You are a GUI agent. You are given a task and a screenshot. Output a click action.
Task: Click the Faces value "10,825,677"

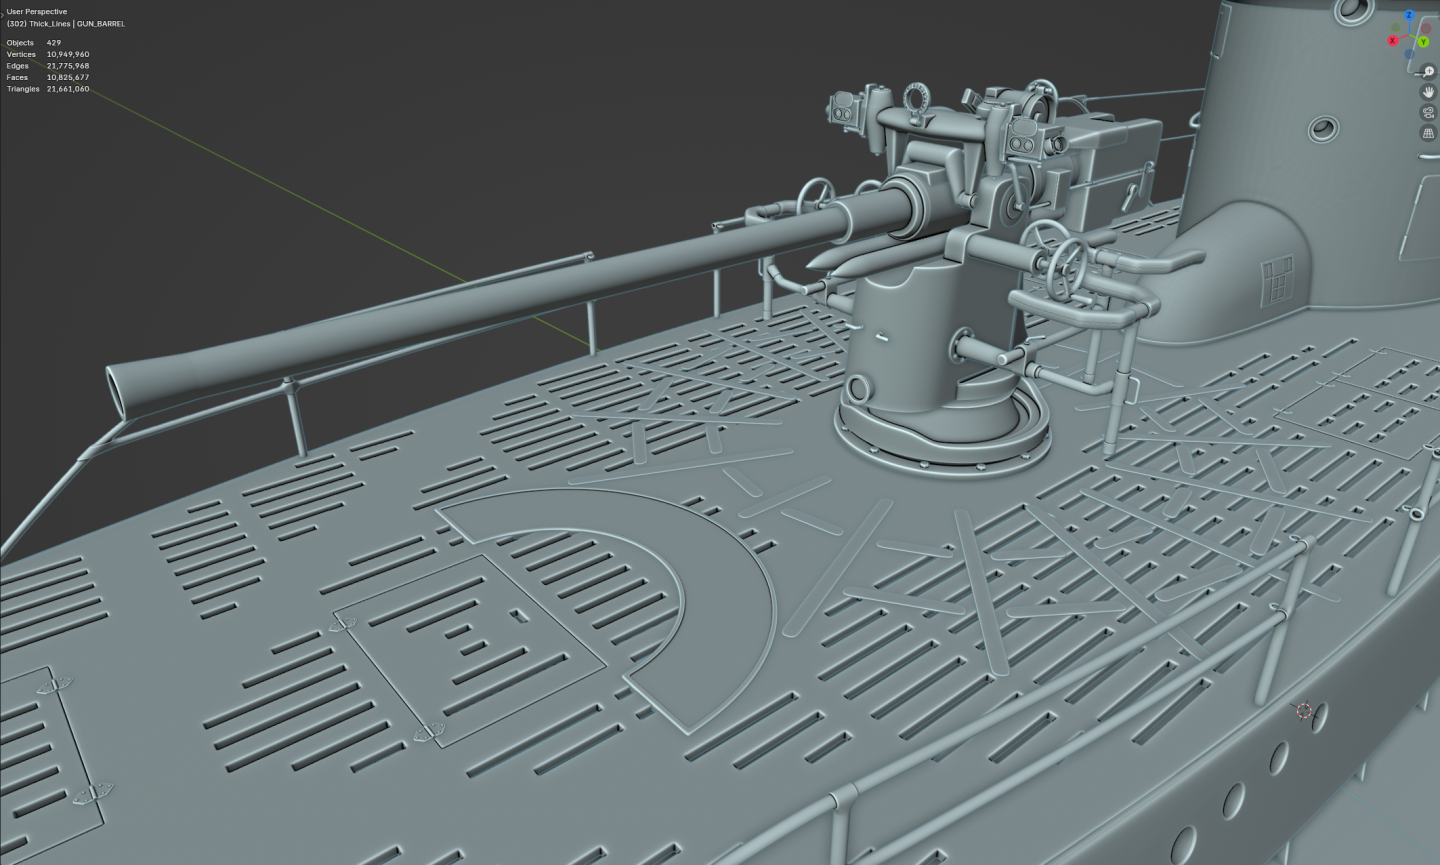[68, 77]
